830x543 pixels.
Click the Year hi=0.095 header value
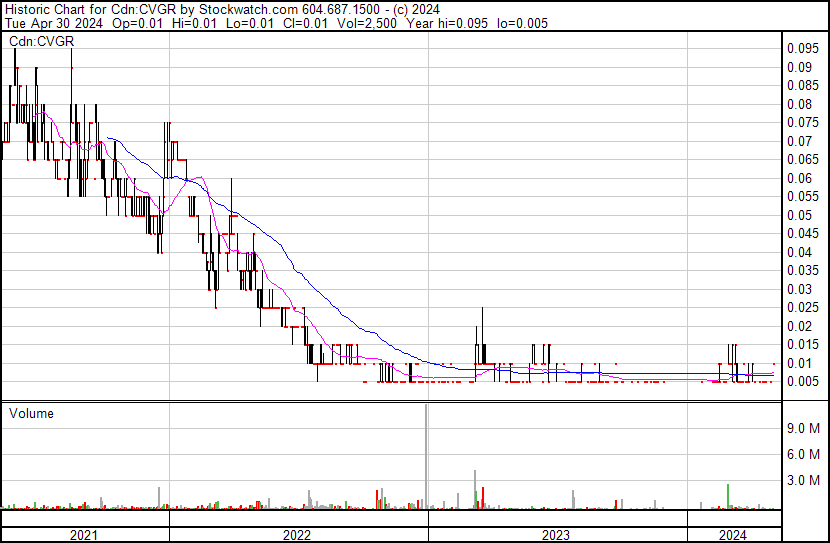click(447, 23)
